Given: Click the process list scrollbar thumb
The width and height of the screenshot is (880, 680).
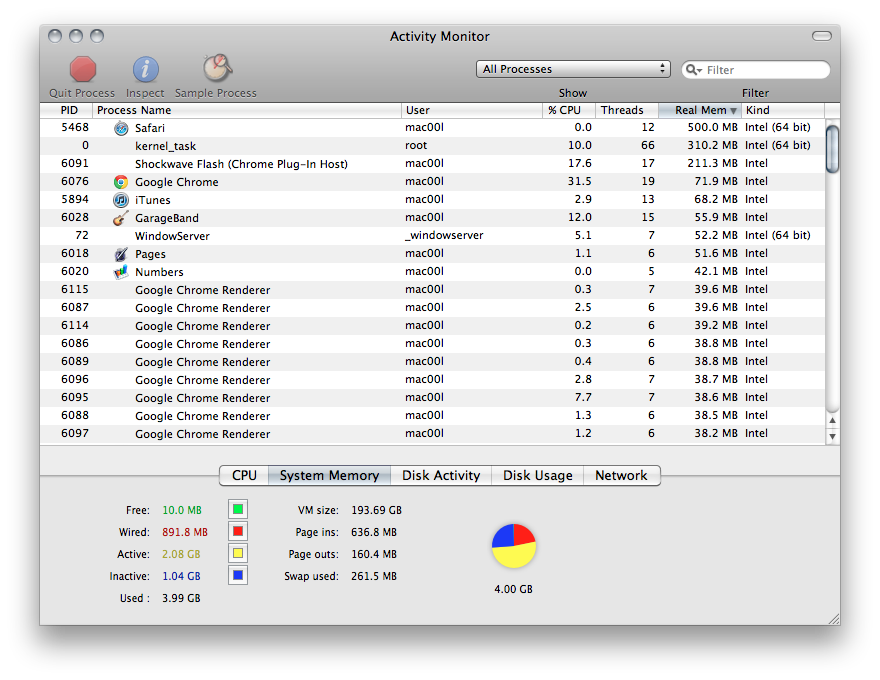Looking at the screenshot, I should [x=832, y=149].
